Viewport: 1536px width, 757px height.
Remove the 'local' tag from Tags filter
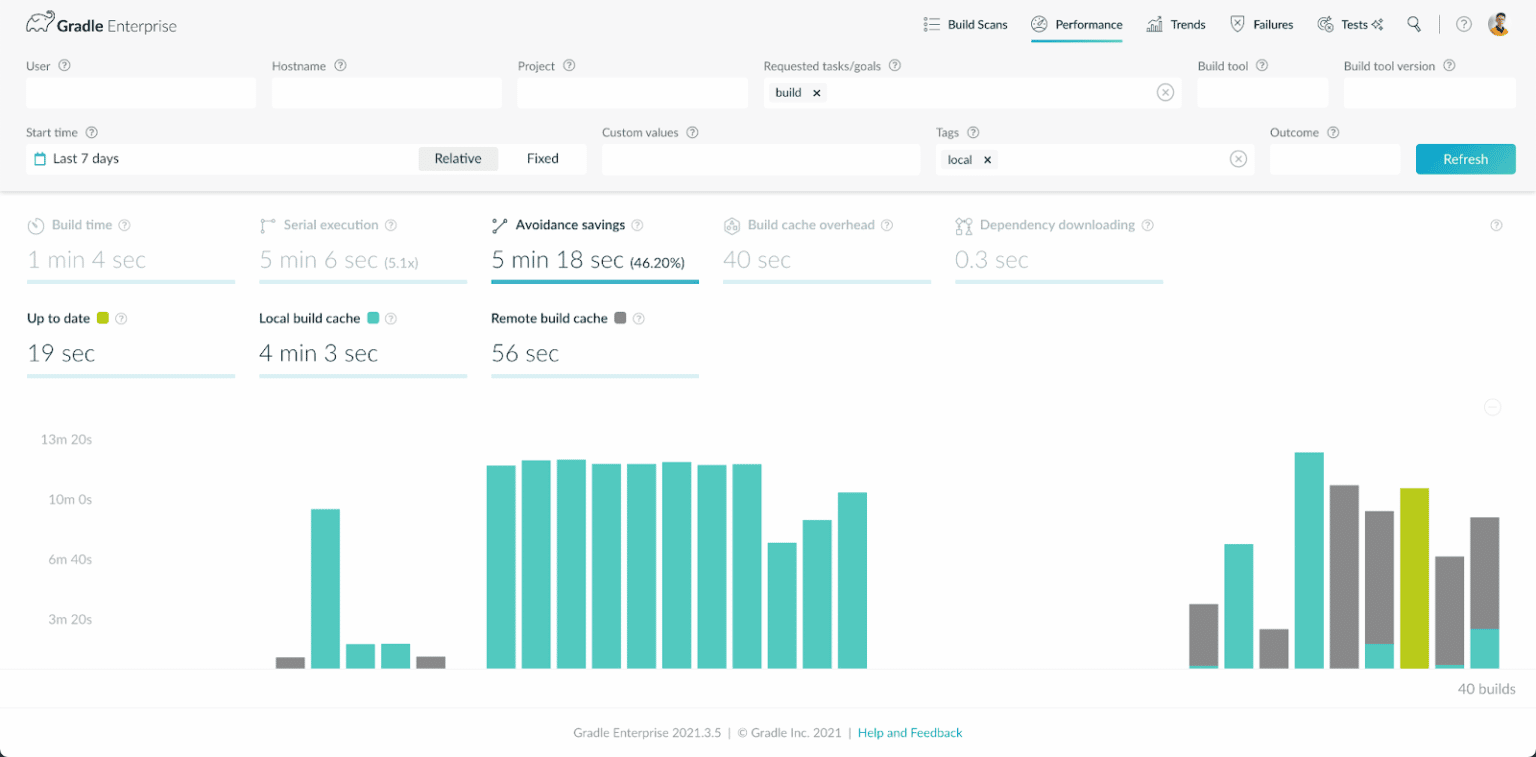tap(986, 159)
